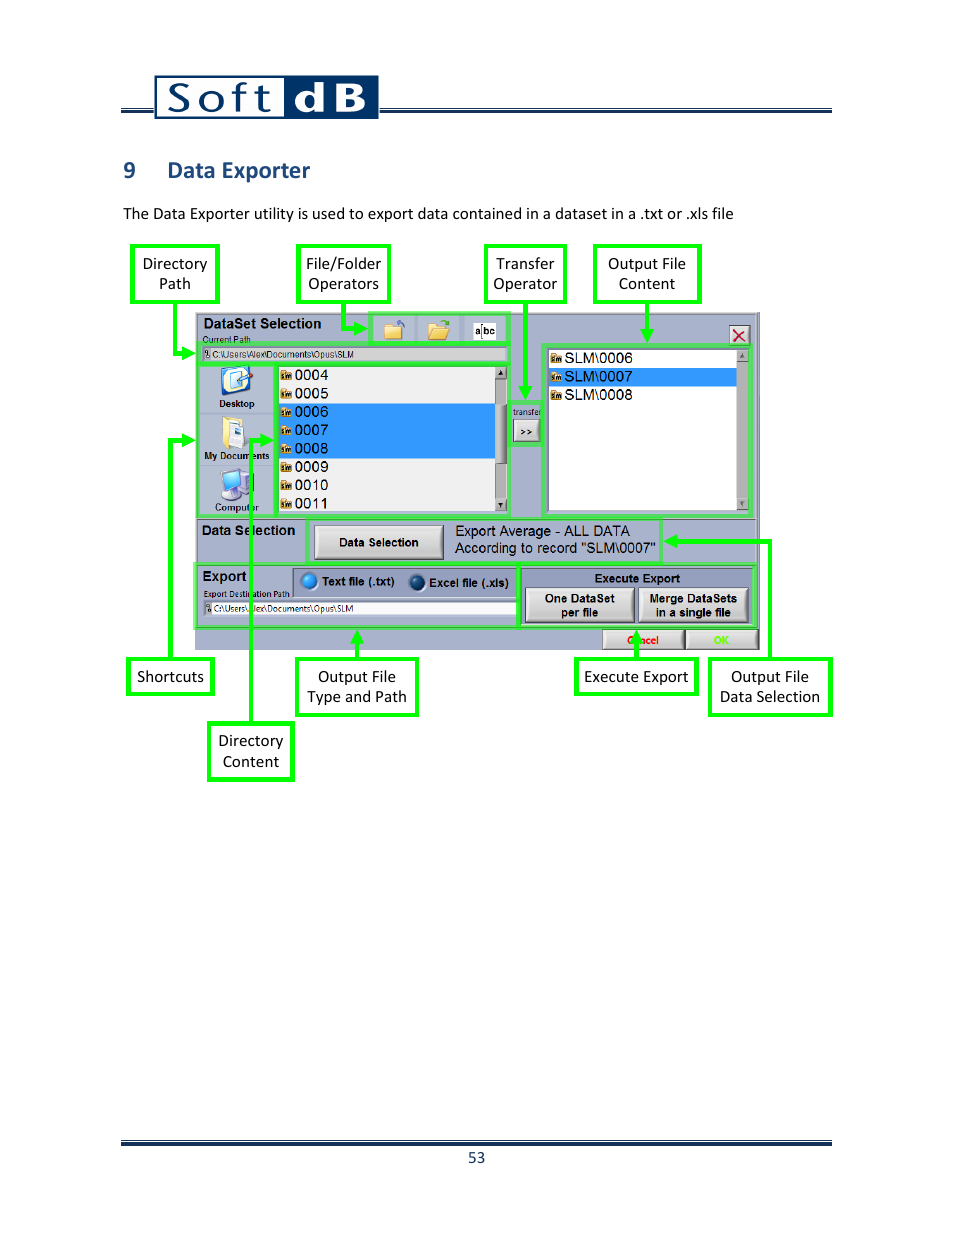Confirm with the OK button
This screenshot has height=1235, width=954.
[721, 640]
